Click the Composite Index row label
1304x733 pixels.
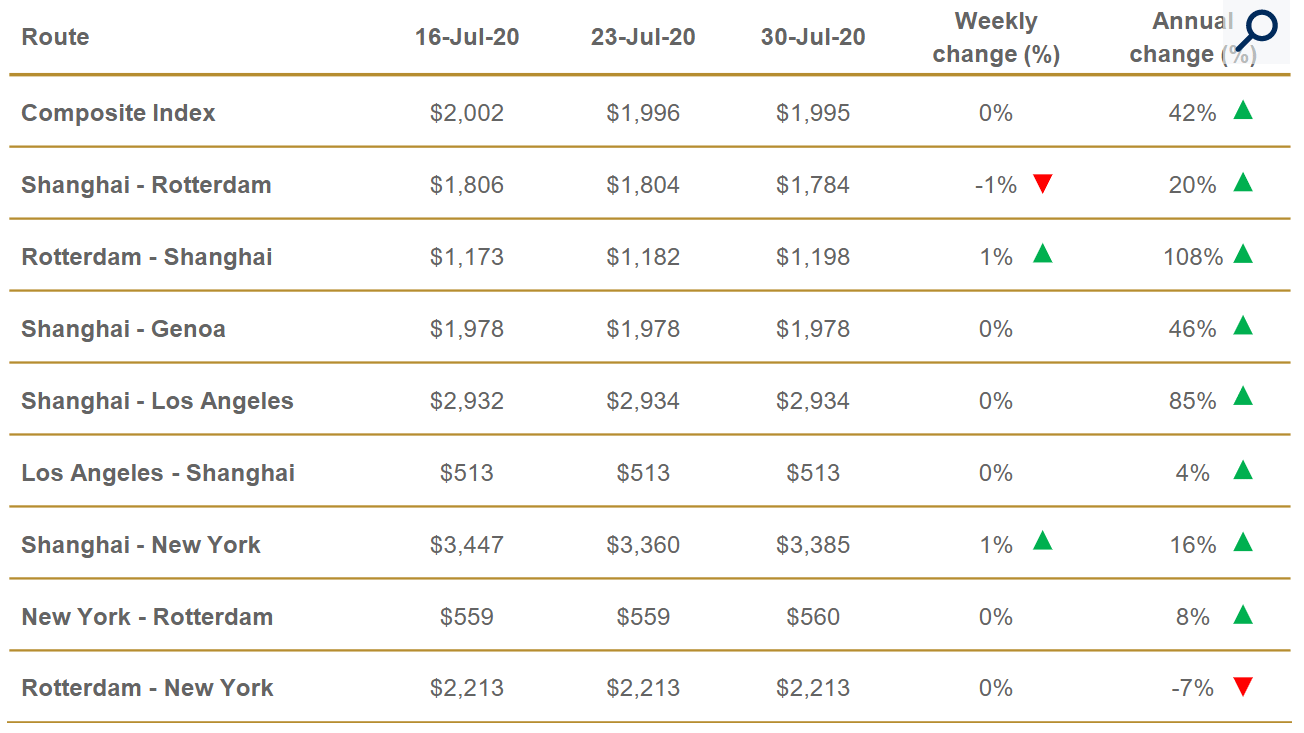point(118,113)
